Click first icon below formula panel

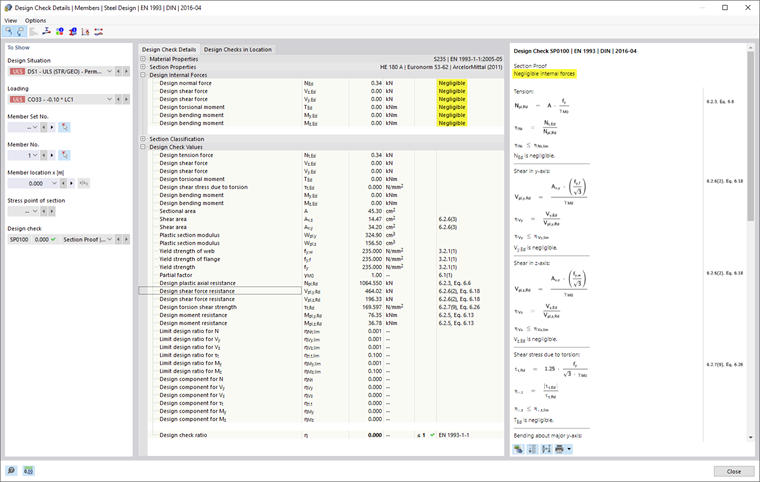pos(519,449)
